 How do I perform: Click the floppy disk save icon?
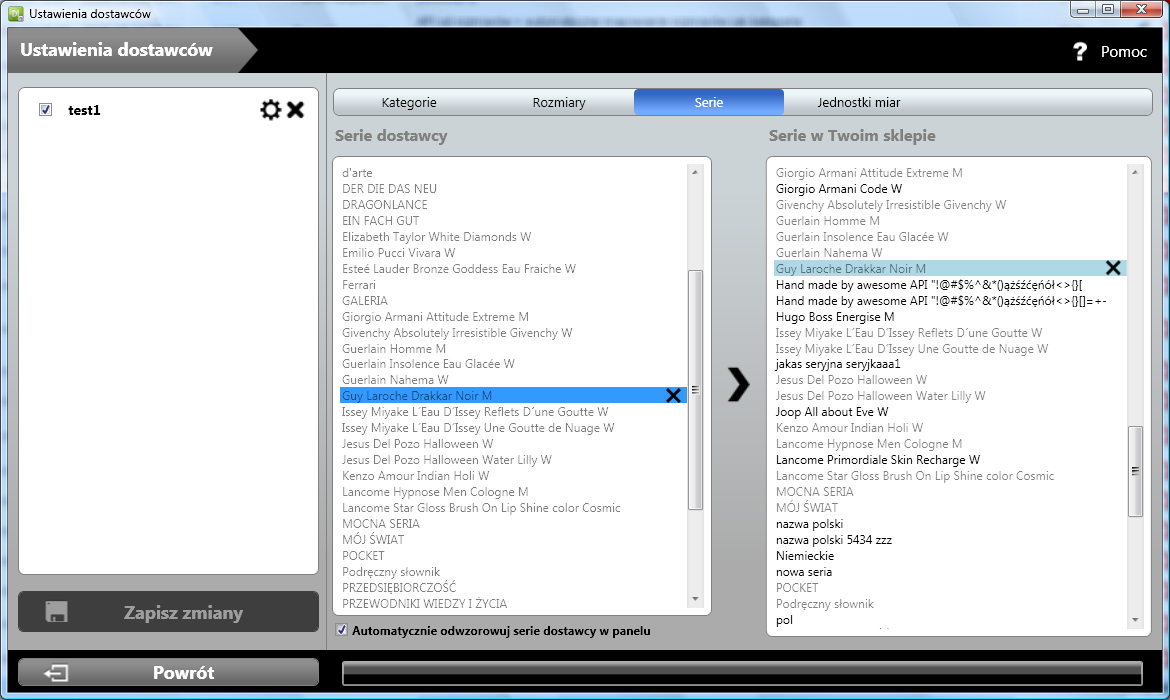point(57,612)
